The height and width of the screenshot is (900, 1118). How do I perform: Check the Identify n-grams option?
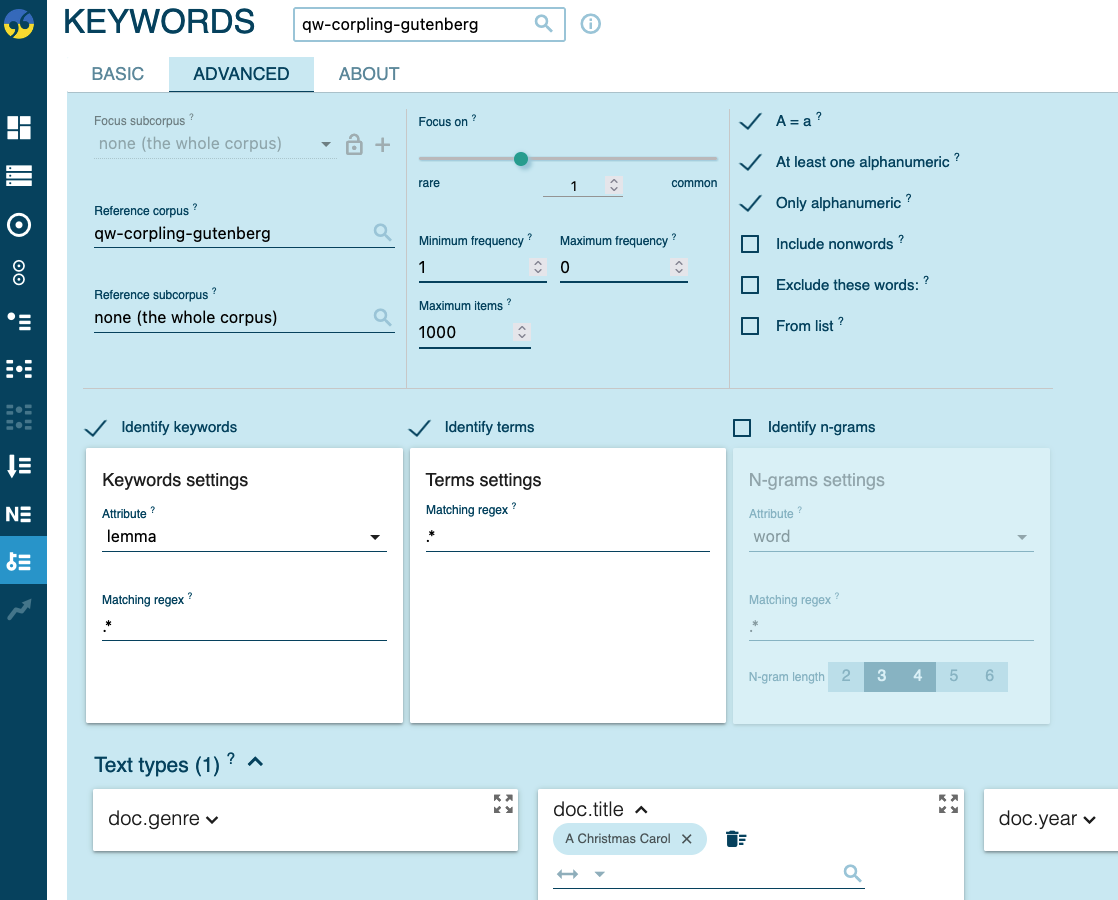(x=742, y=428)
